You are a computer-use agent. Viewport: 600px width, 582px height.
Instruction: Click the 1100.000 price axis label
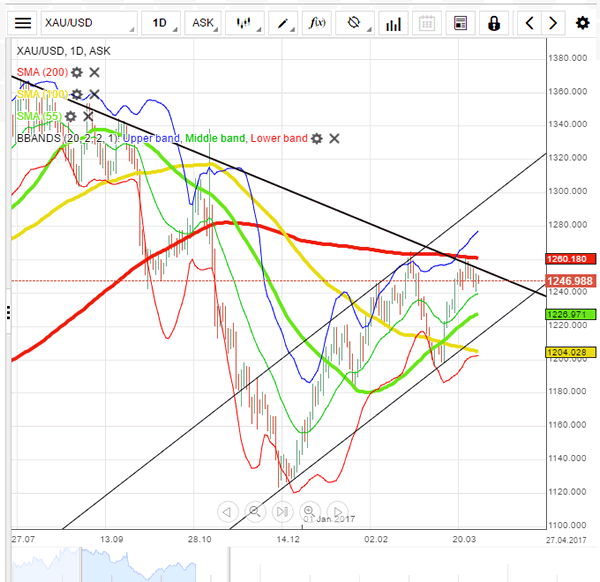tap(567, 525)
